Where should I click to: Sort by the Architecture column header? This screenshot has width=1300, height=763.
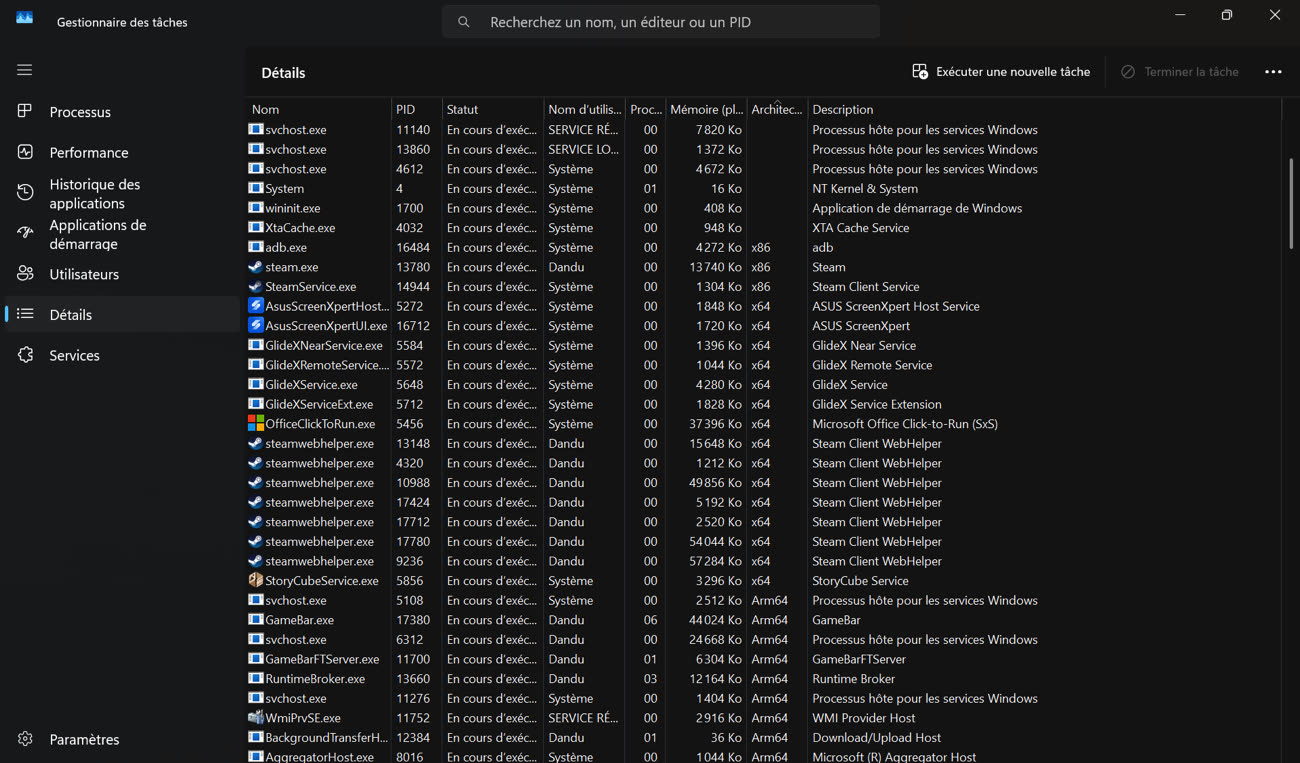point(776,109)
